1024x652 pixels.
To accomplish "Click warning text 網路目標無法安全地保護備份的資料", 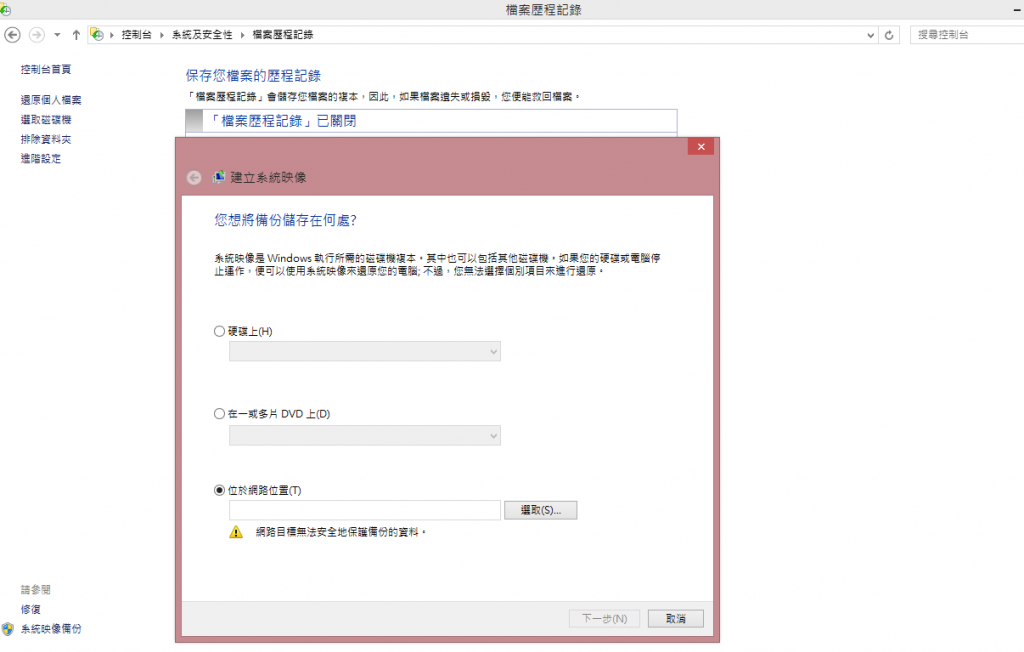I will point(340,532).
